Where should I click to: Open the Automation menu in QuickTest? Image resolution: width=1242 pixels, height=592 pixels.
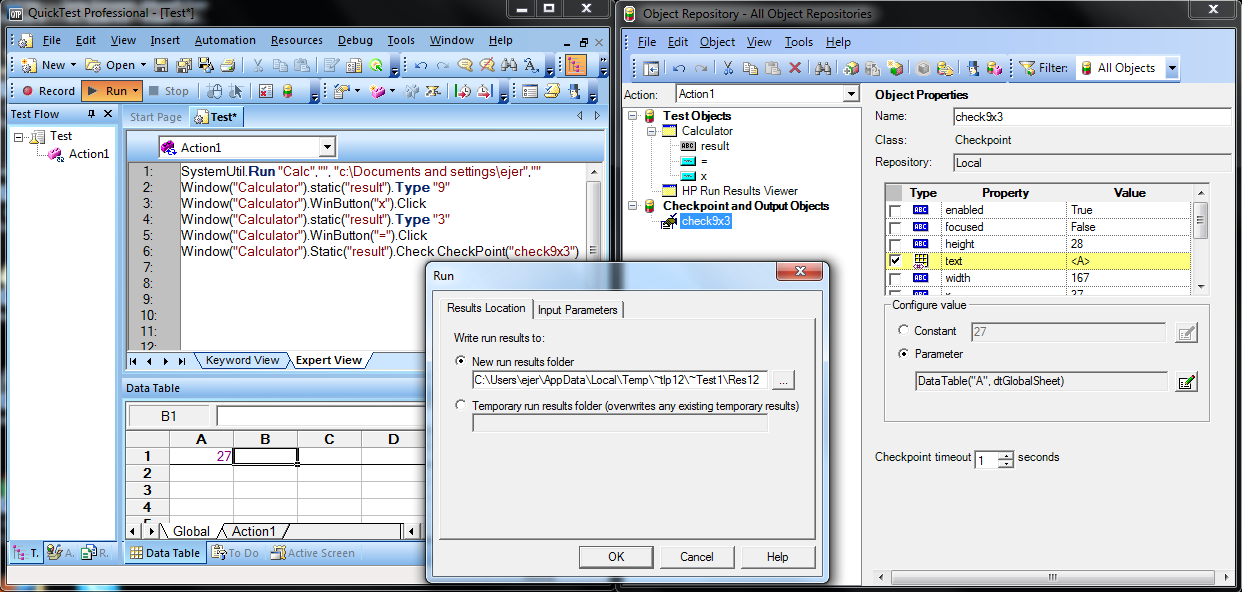tap(225, 41)
